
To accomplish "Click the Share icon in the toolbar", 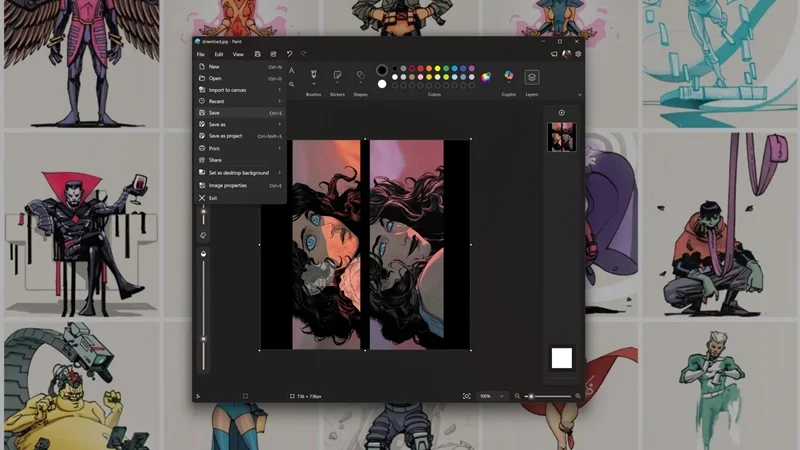I will [x=273, y=54].
